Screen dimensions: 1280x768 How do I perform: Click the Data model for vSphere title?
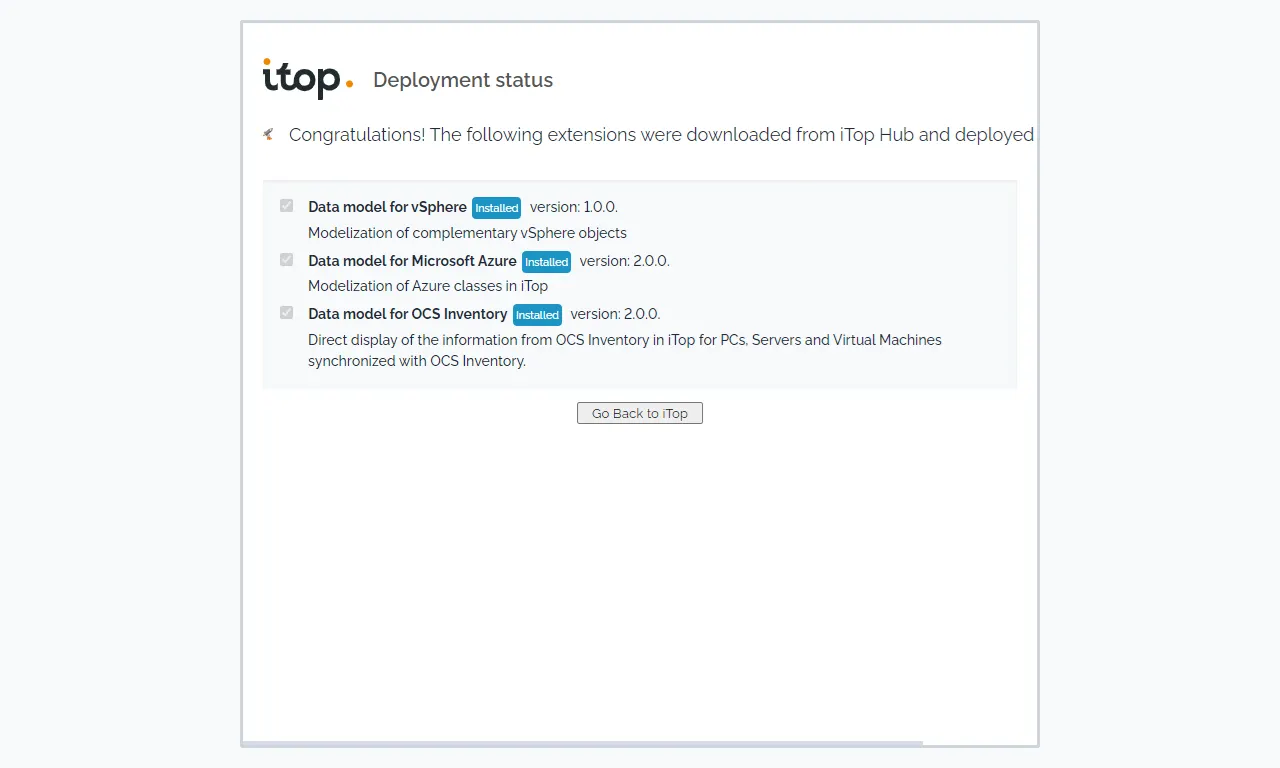pyautogui.click(x=387, y=207)
